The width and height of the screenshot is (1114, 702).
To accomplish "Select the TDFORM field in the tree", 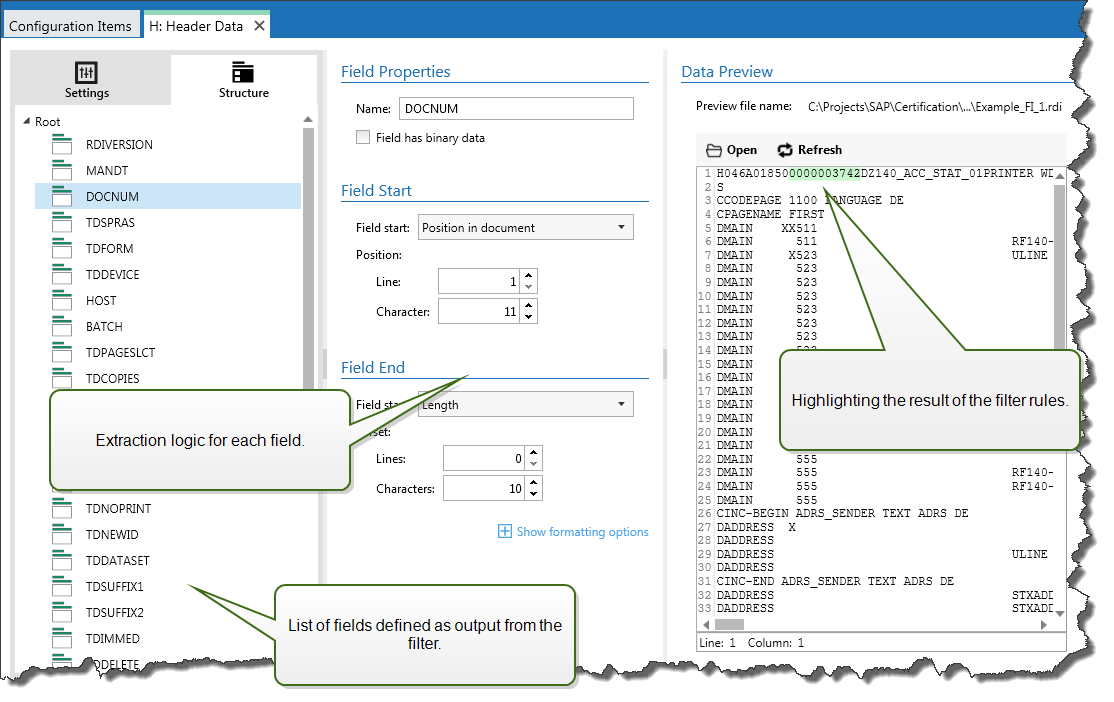I will pyautogui.click(x=110, y=249).
